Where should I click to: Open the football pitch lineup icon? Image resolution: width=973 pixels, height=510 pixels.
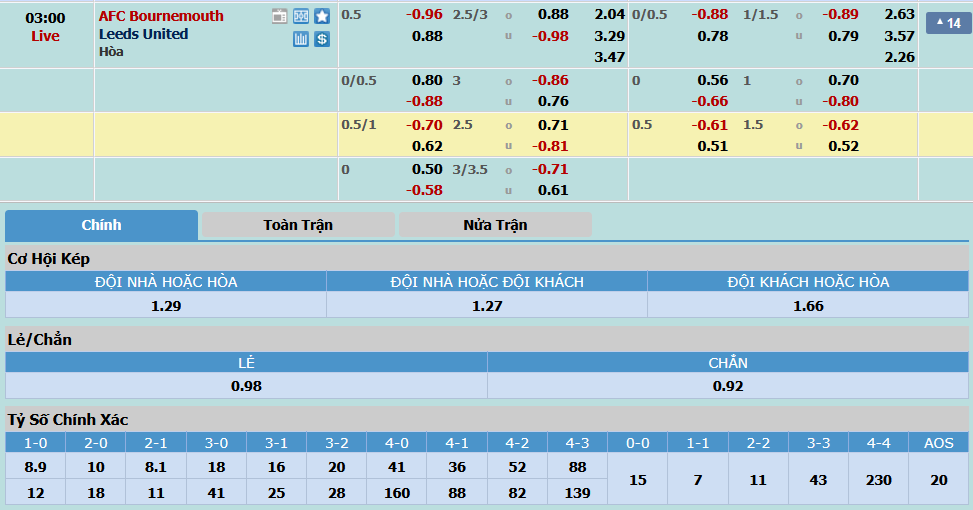(301, 16)
